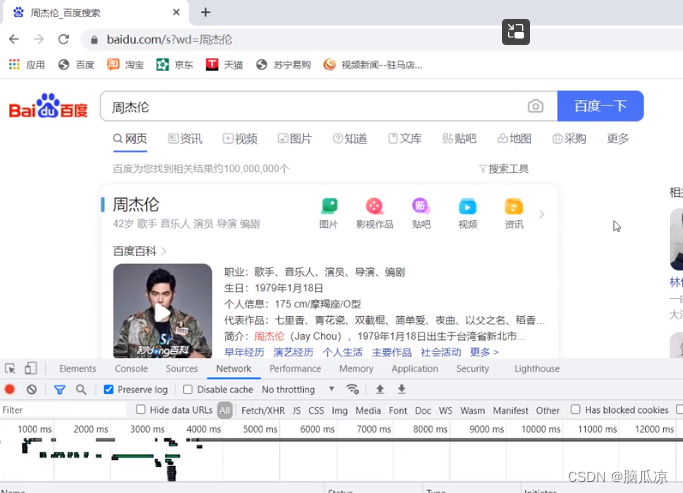This screenshot has width=683, height=493.
Task: Click the Baidu logo
Action: point(48,106)
